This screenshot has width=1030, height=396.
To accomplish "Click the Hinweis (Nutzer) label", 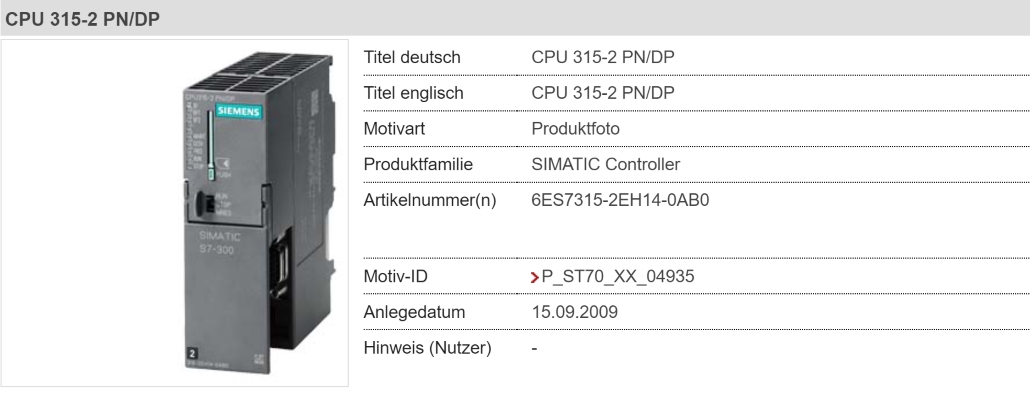I will 428,347.
